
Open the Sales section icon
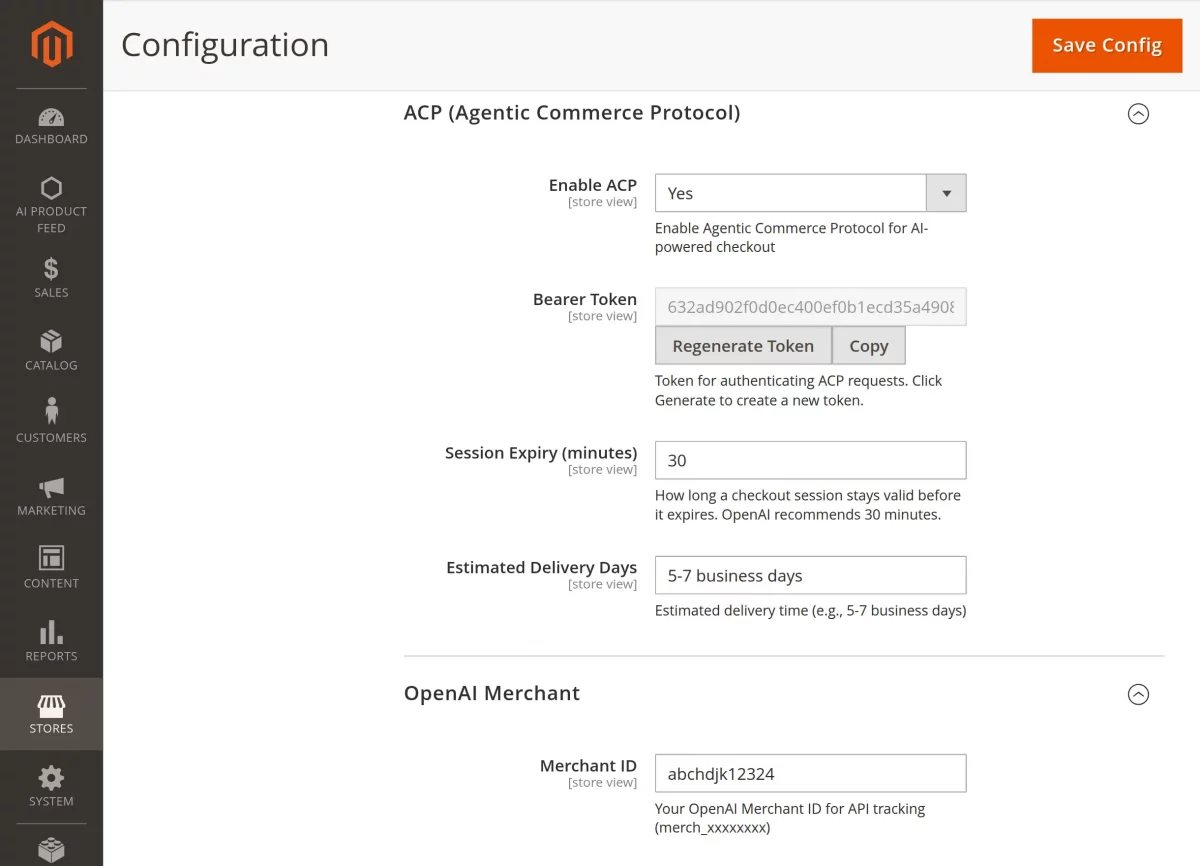(51, 269)
